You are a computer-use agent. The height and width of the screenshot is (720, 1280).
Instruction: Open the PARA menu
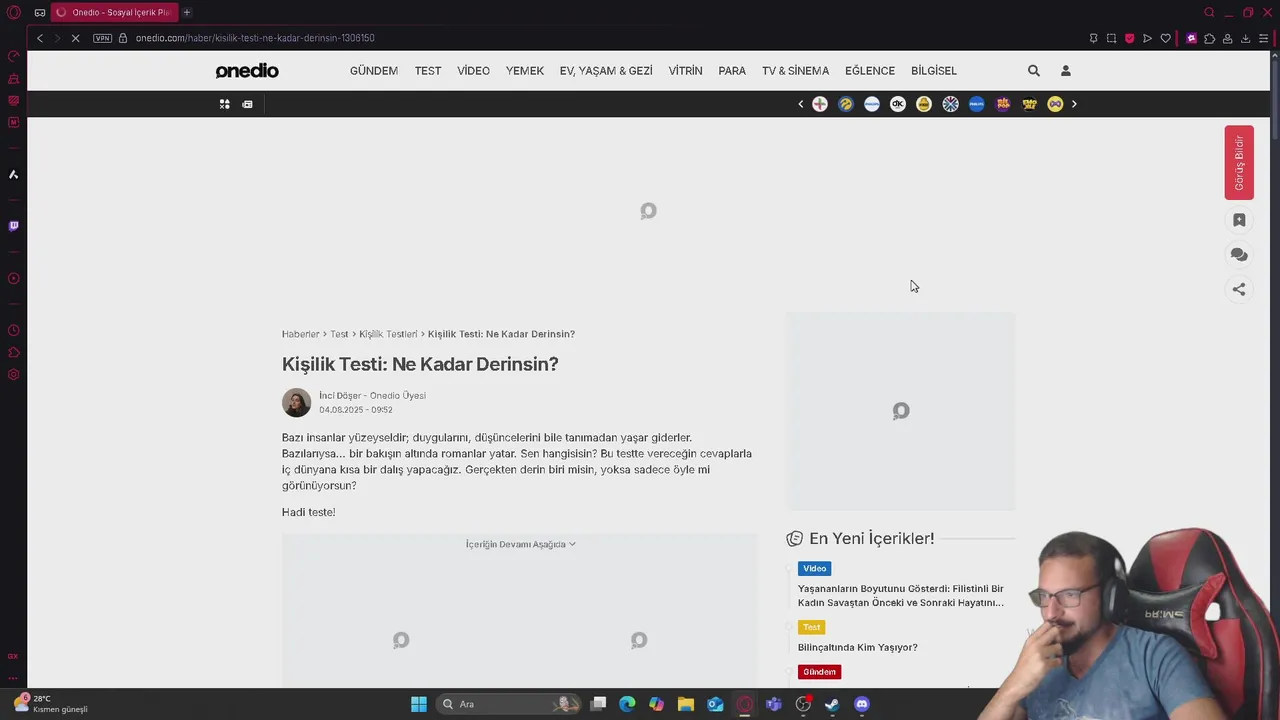(x=732, y=71)
